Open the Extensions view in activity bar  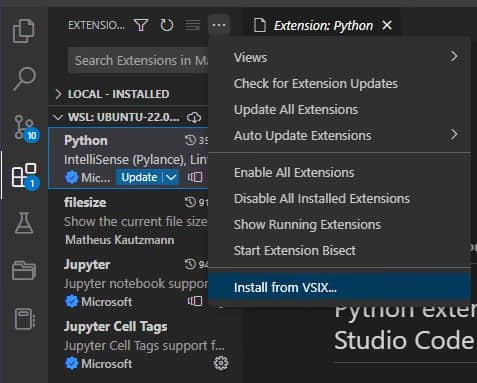point(25,177)
